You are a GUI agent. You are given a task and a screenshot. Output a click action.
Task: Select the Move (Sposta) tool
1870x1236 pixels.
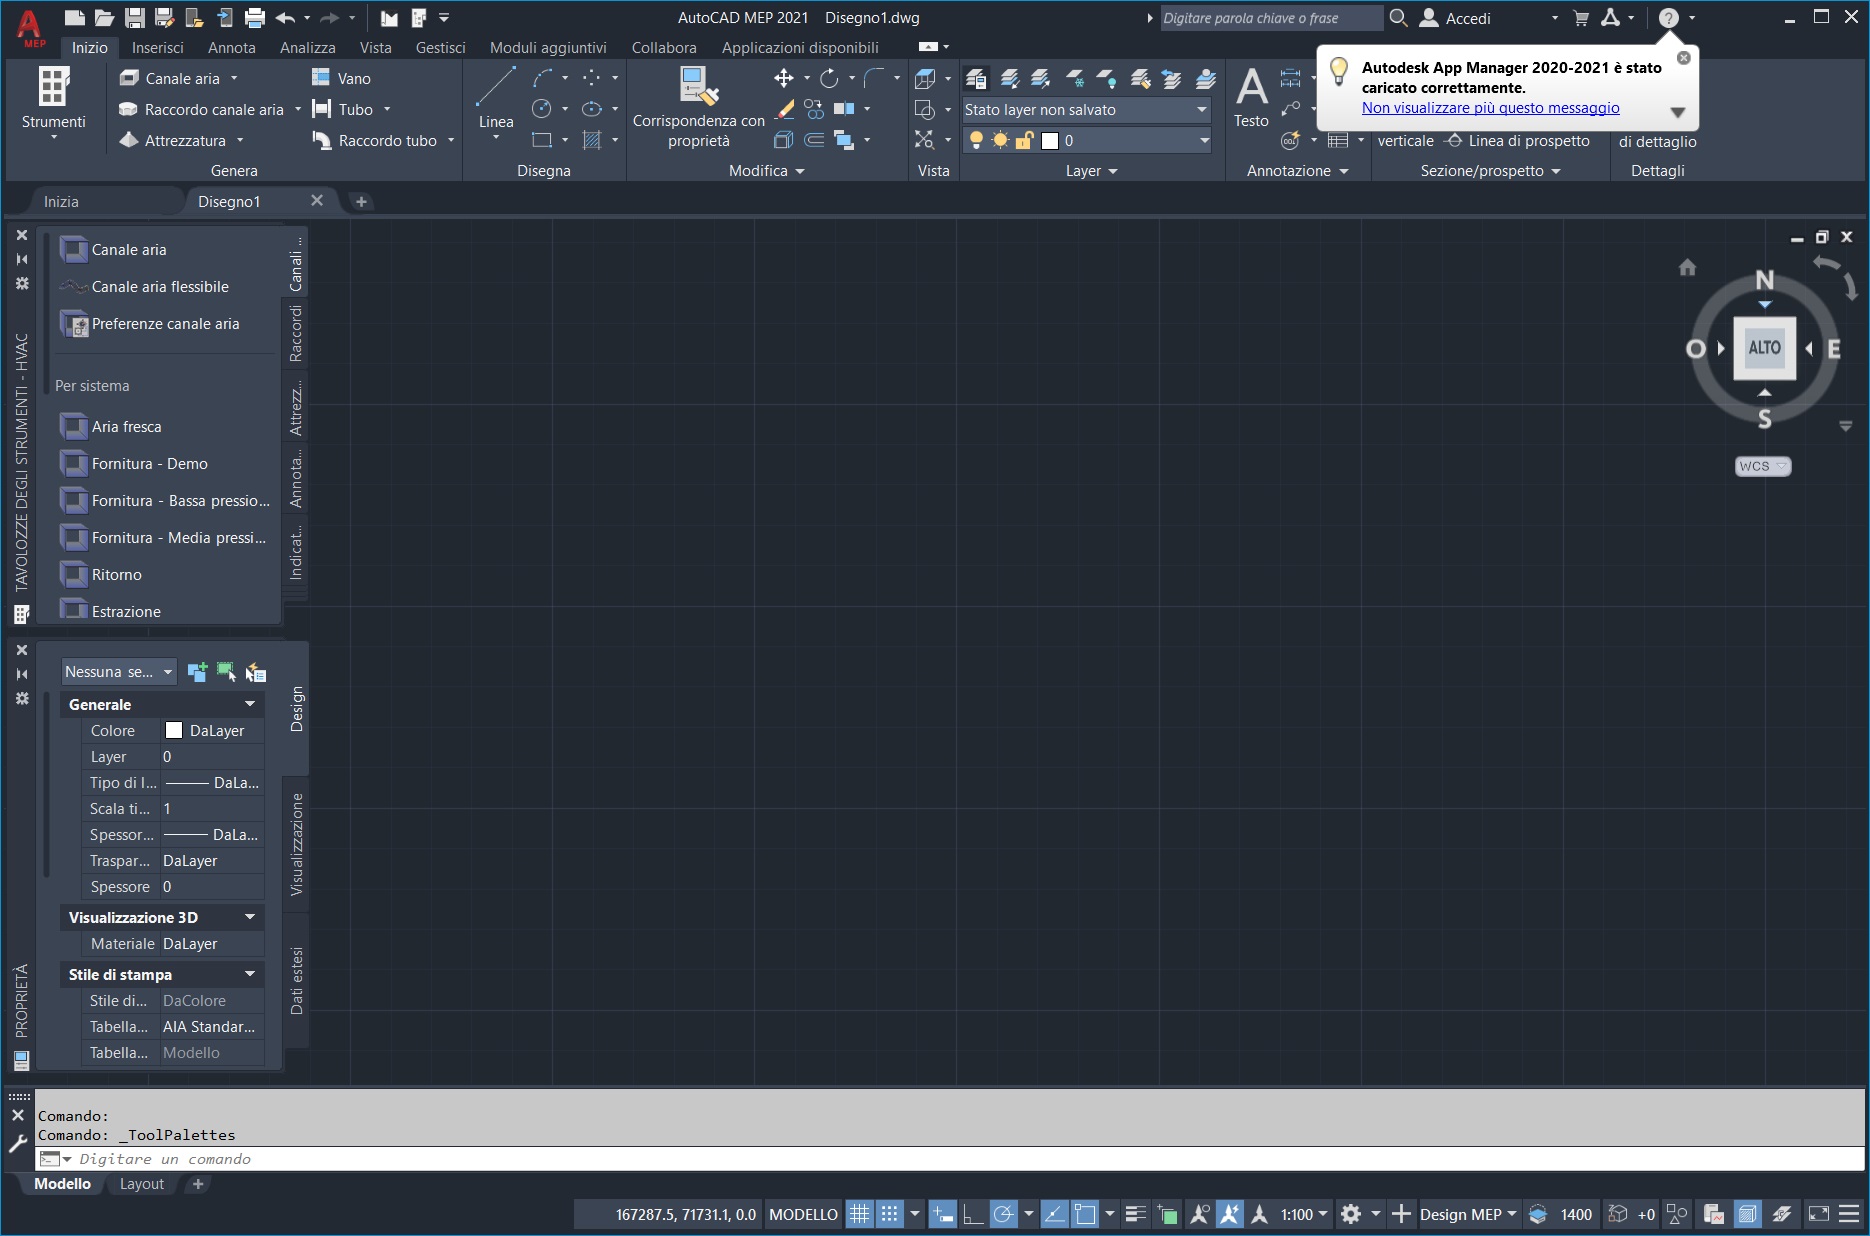point(784,78)
